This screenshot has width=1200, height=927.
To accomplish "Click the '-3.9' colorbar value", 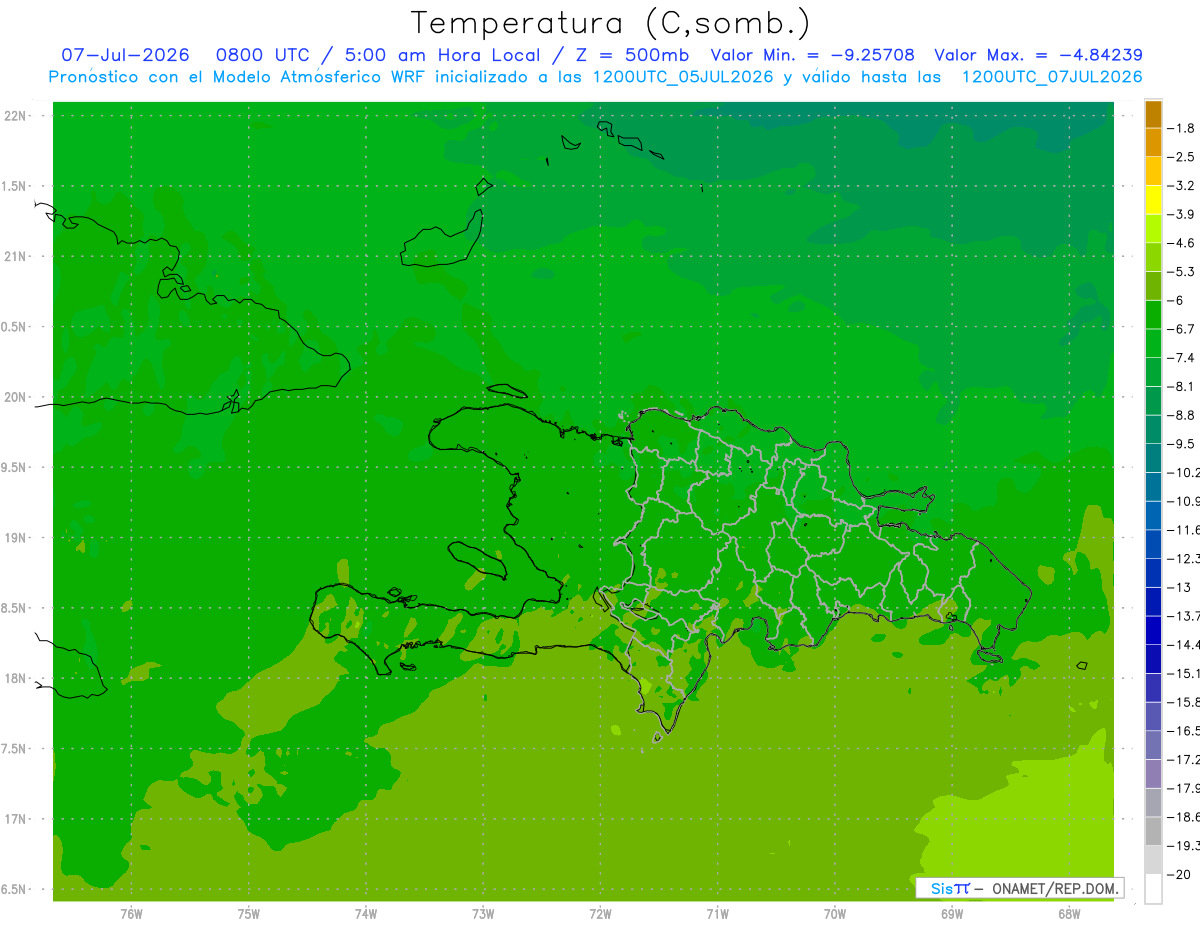I will pyautogui.click(x=1182, y=214).
